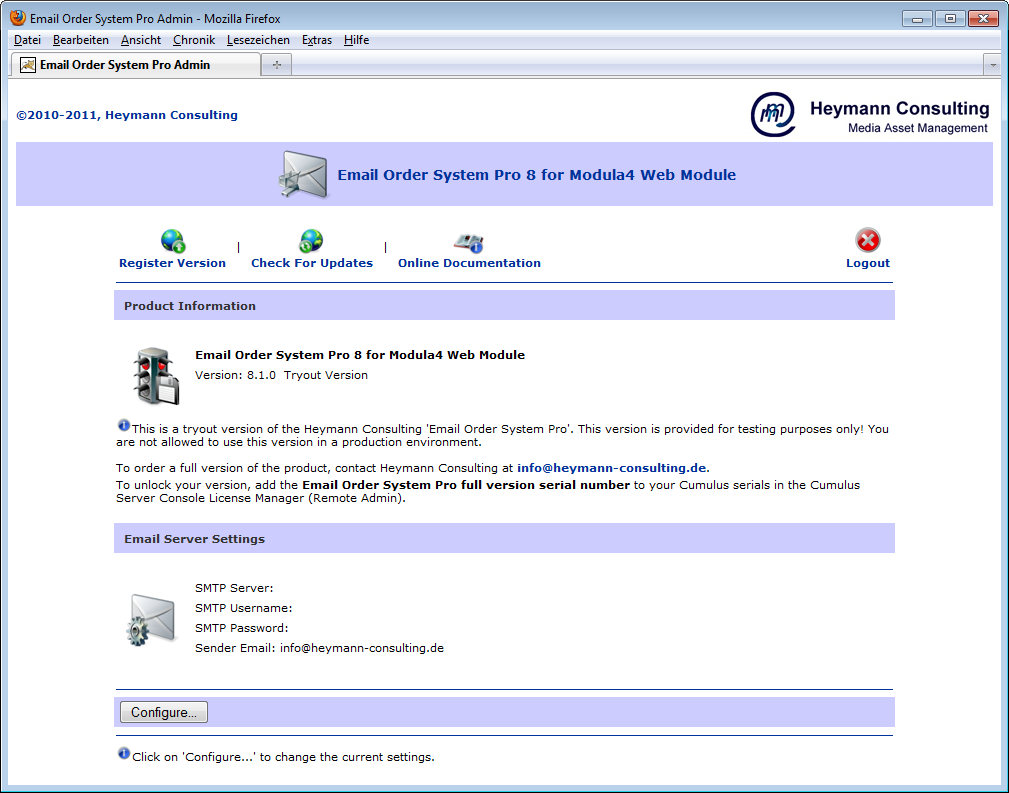
Task: Maximize the Firefox window
Action: [x=950, y=19]
